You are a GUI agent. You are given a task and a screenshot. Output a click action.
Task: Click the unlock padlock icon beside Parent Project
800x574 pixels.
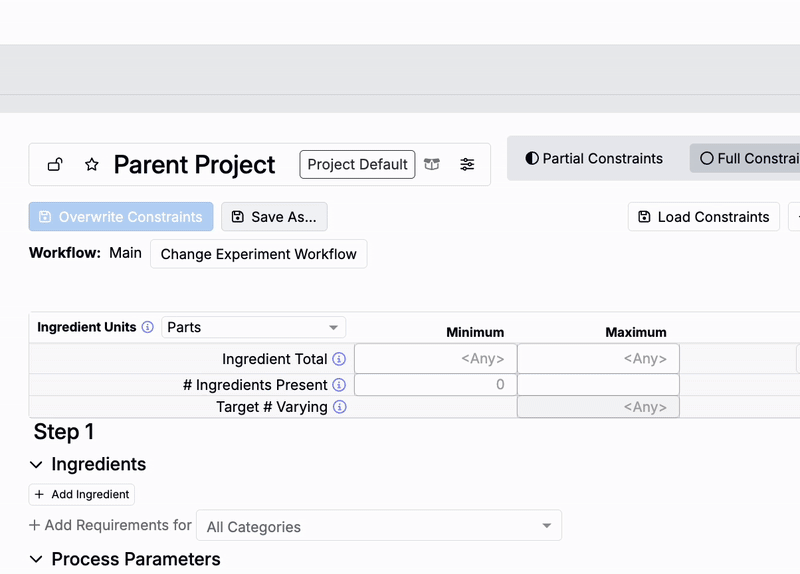(x=56, y=165)
